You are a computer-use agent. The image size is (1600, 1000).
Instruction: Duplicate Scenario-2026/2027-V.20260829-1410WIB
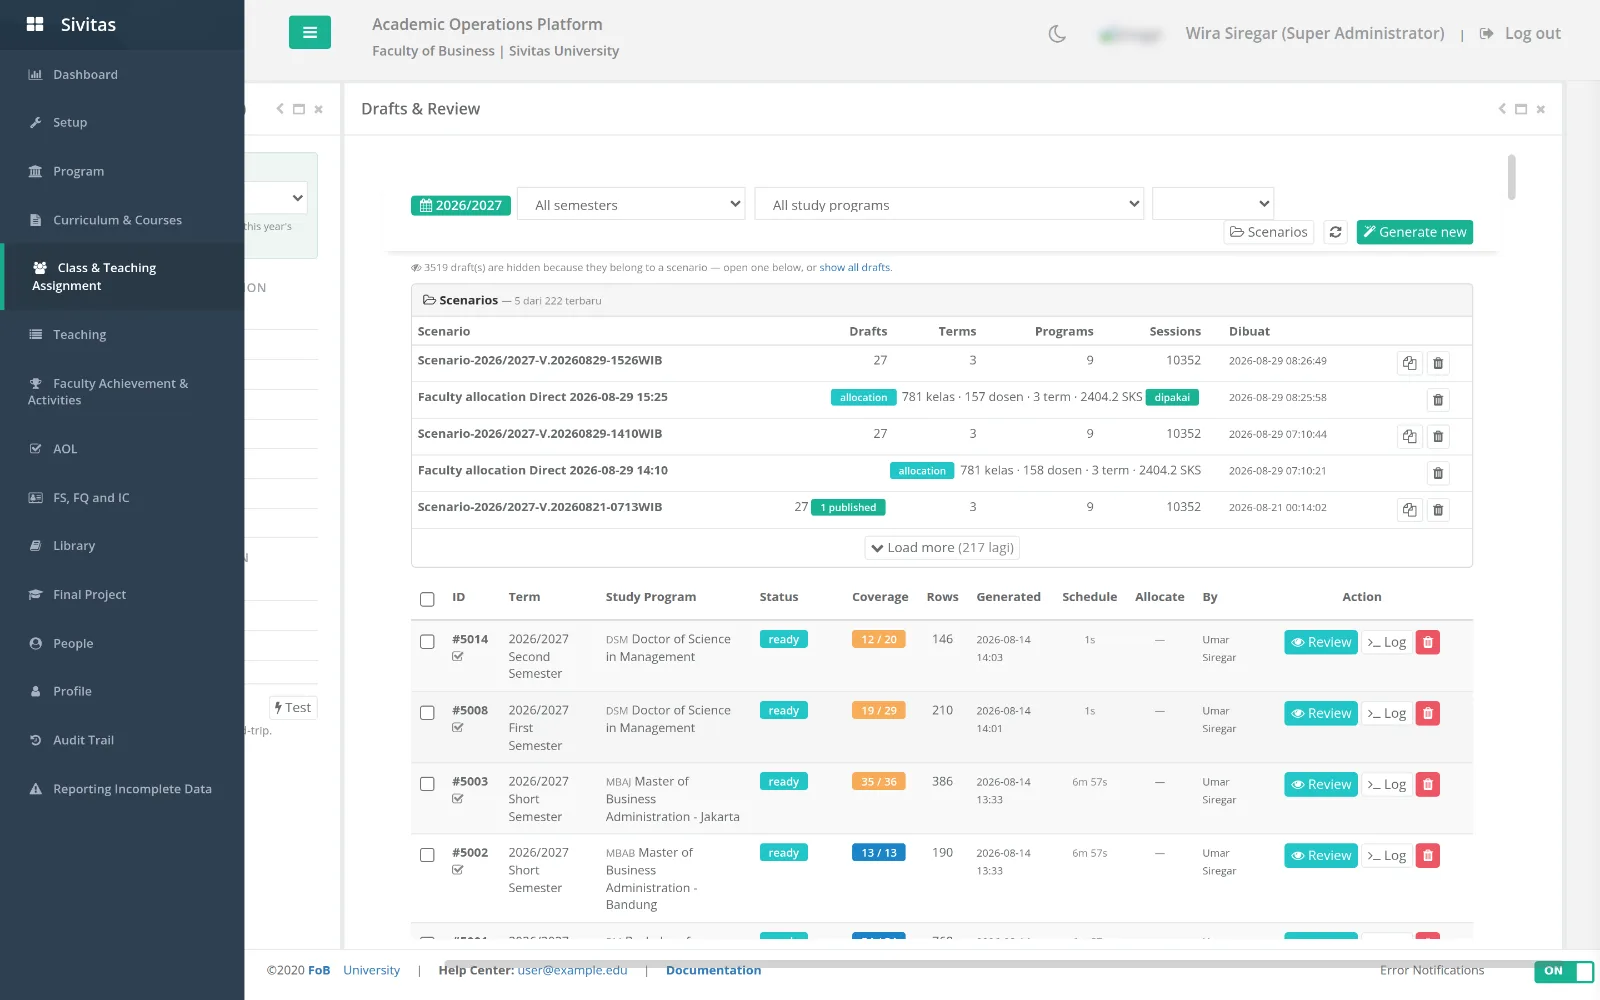click(x=1409, y=436)
